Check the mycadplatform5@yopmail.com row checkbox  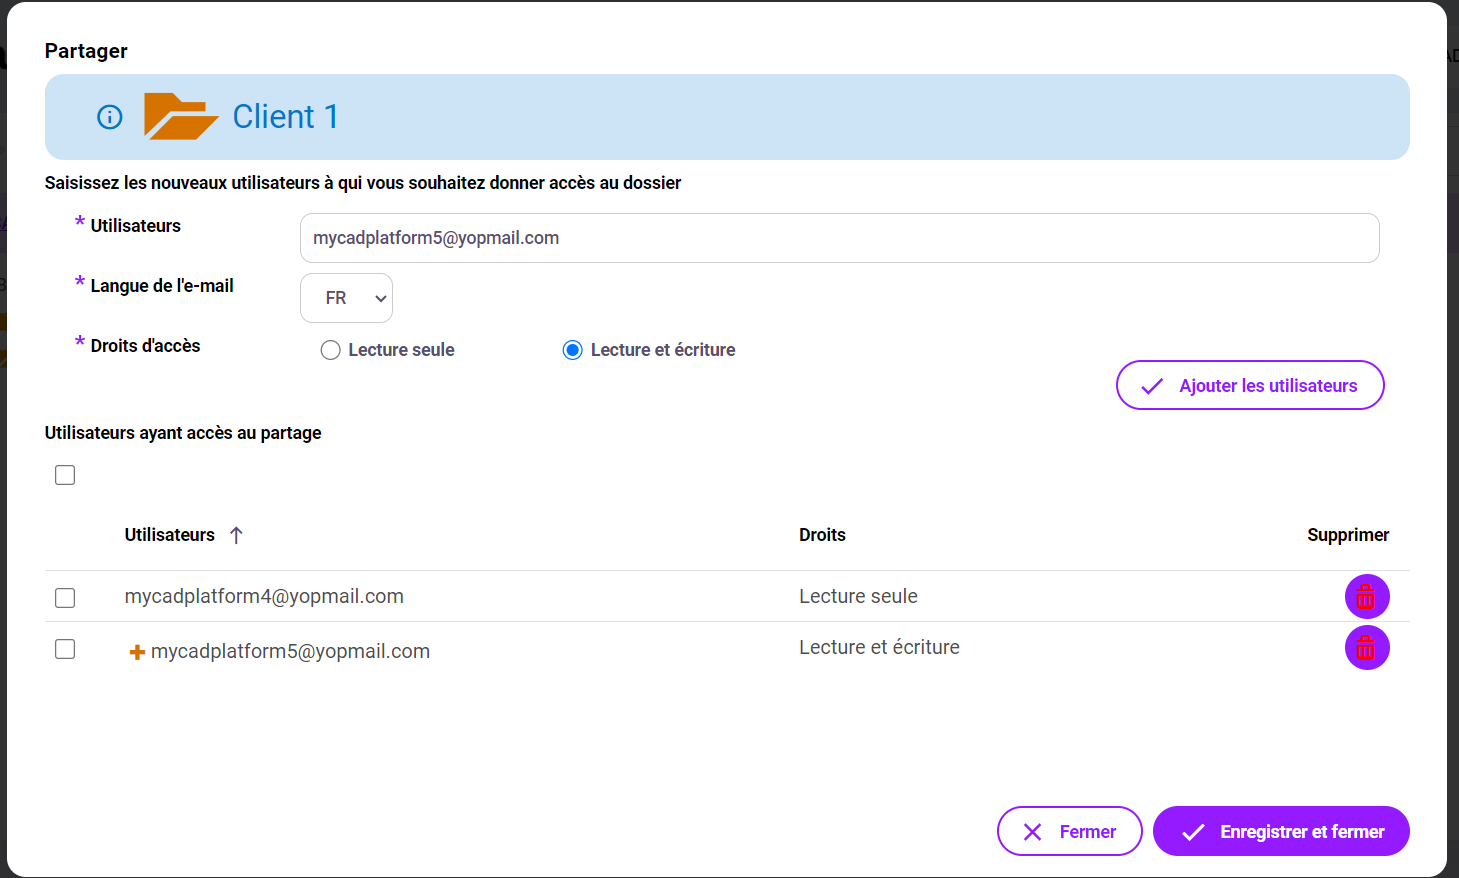[65, 649]
